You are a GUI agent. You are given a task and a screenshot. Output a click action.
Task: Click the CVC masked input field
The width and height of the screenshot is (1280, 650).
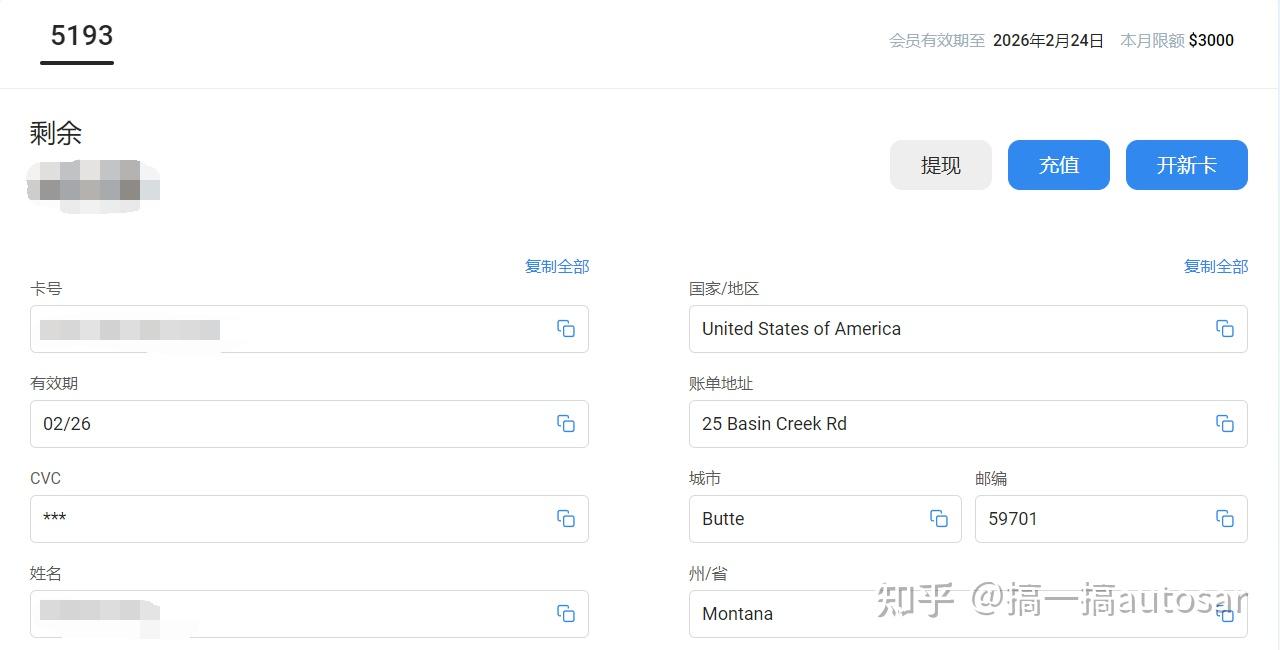(309, 519)
